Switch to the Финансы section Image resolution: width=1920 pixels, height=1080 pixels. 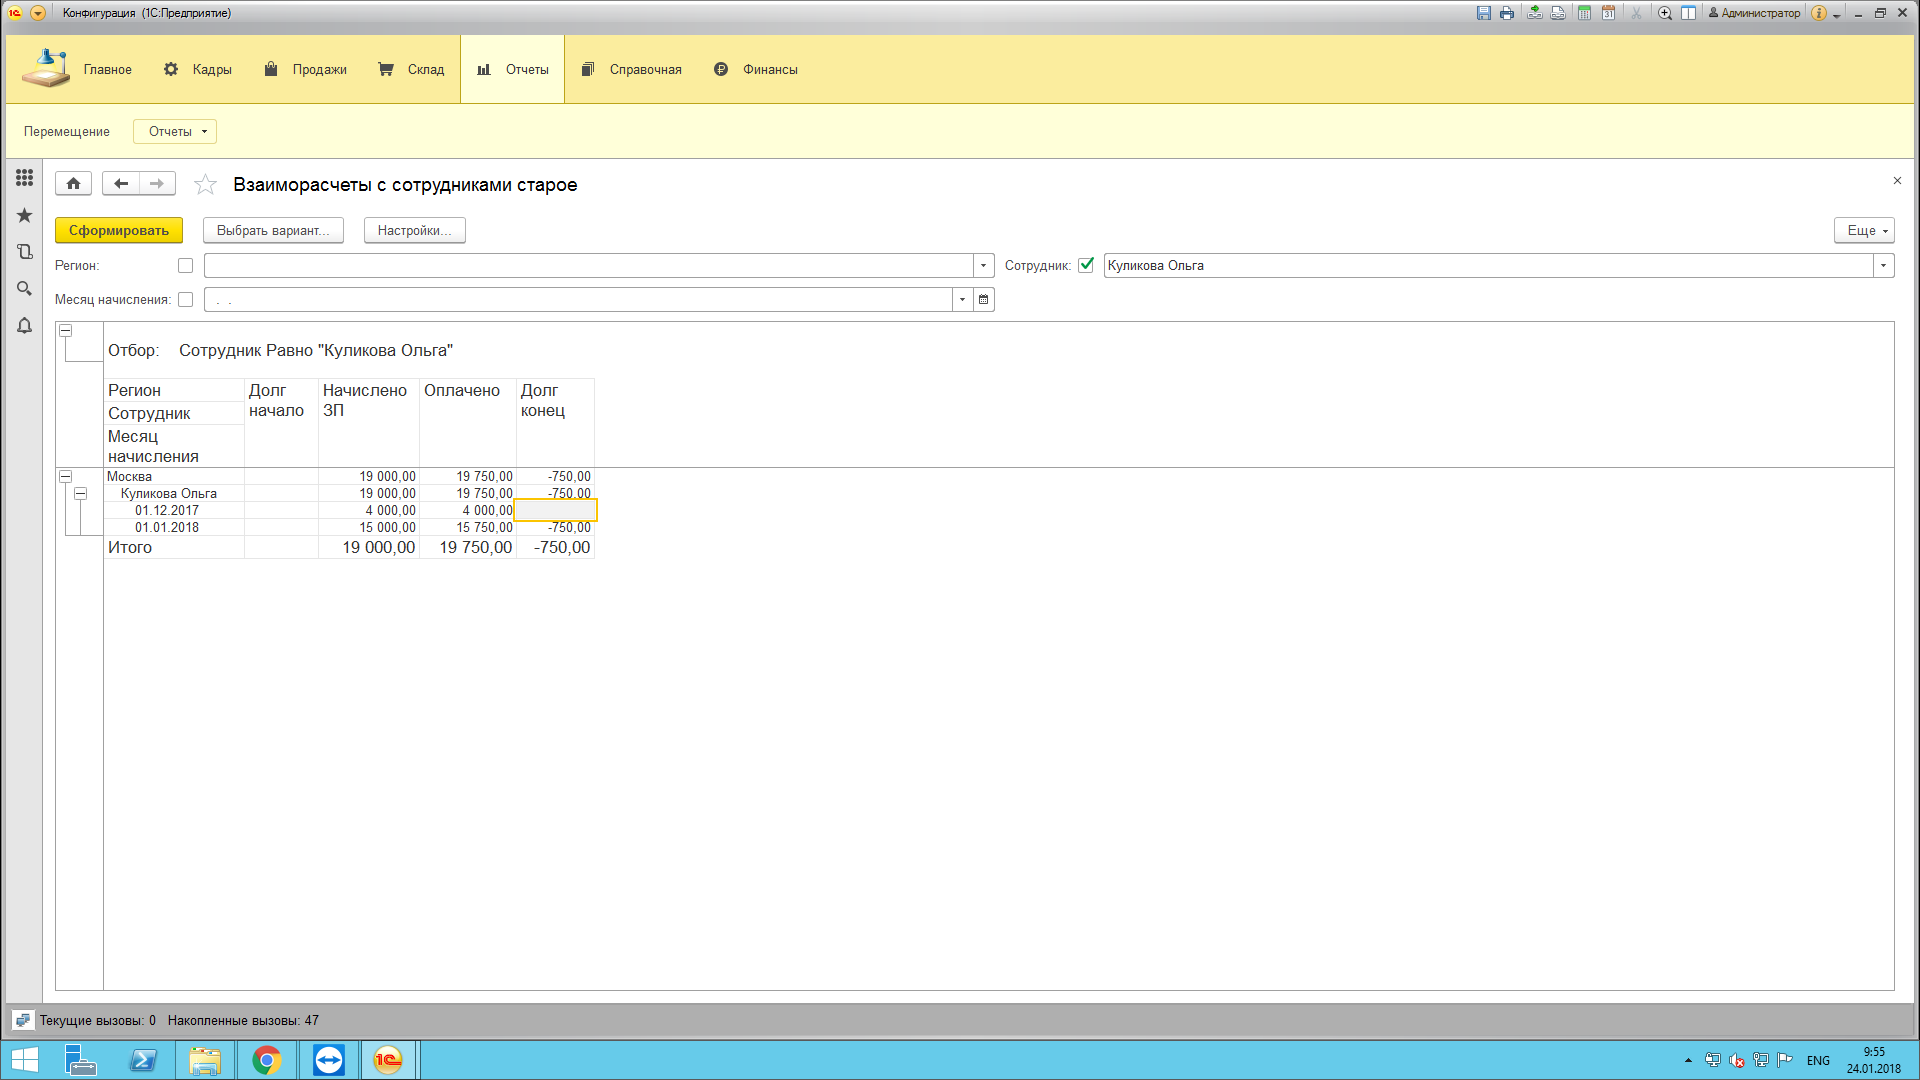click(756, 70)
